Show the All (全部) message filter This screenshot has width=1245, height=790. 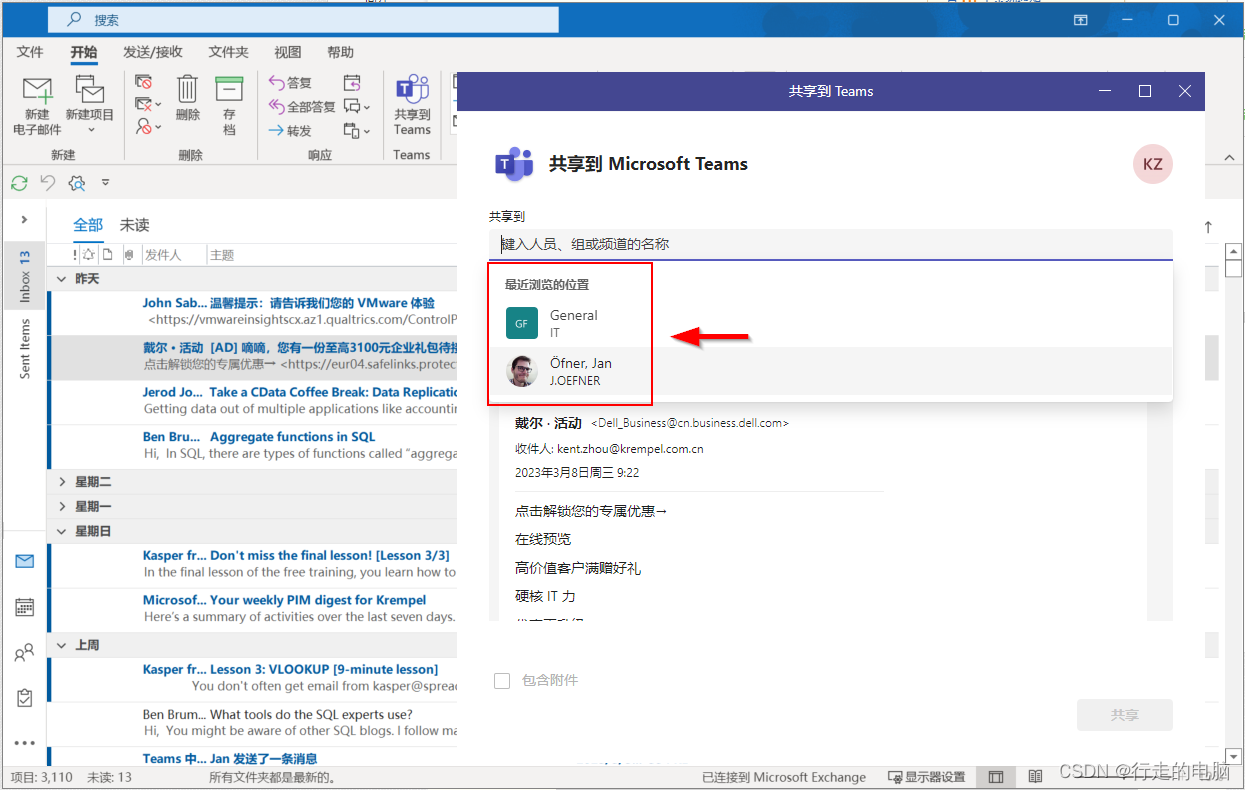[88, 225]
